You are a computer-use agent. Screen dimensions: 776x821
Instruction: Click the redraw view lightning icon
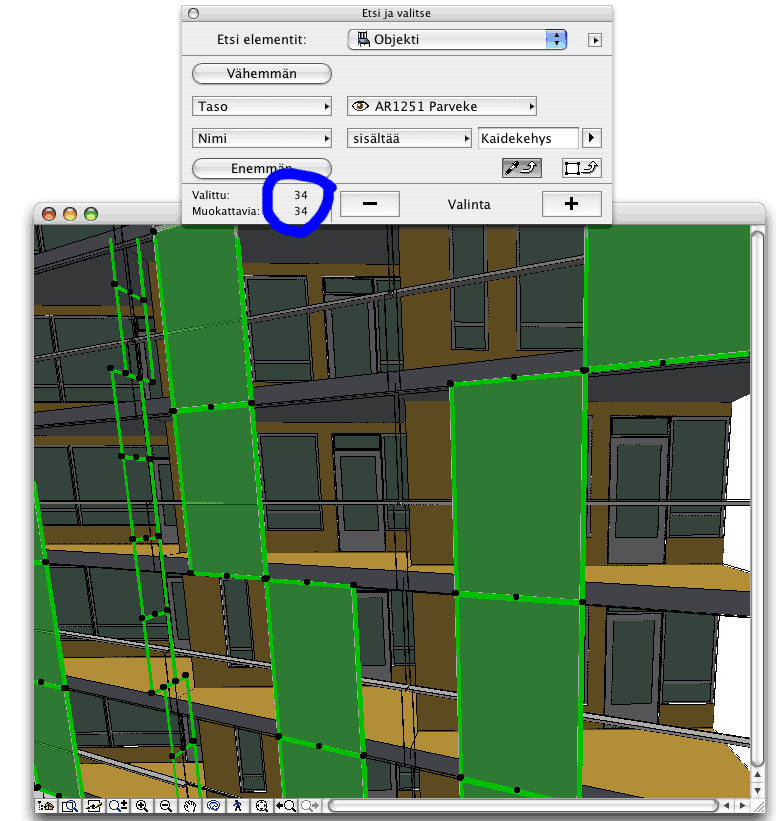[x=94, y=806]
